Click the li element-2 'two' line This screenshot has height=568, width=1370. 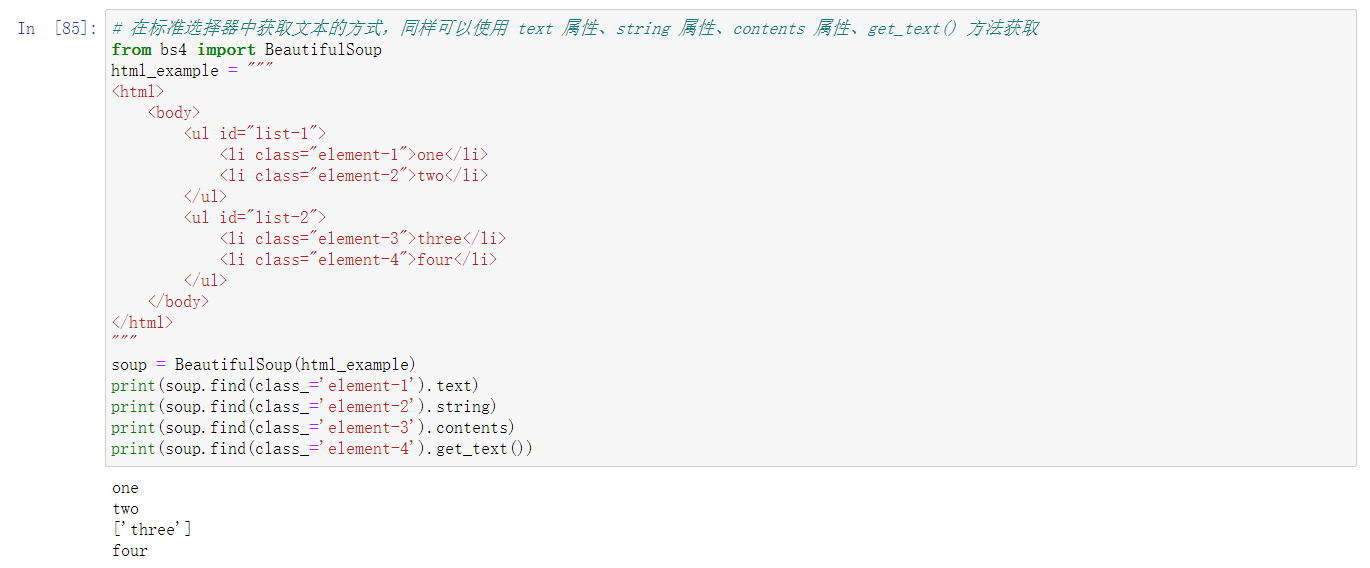[x=354, y=175]
